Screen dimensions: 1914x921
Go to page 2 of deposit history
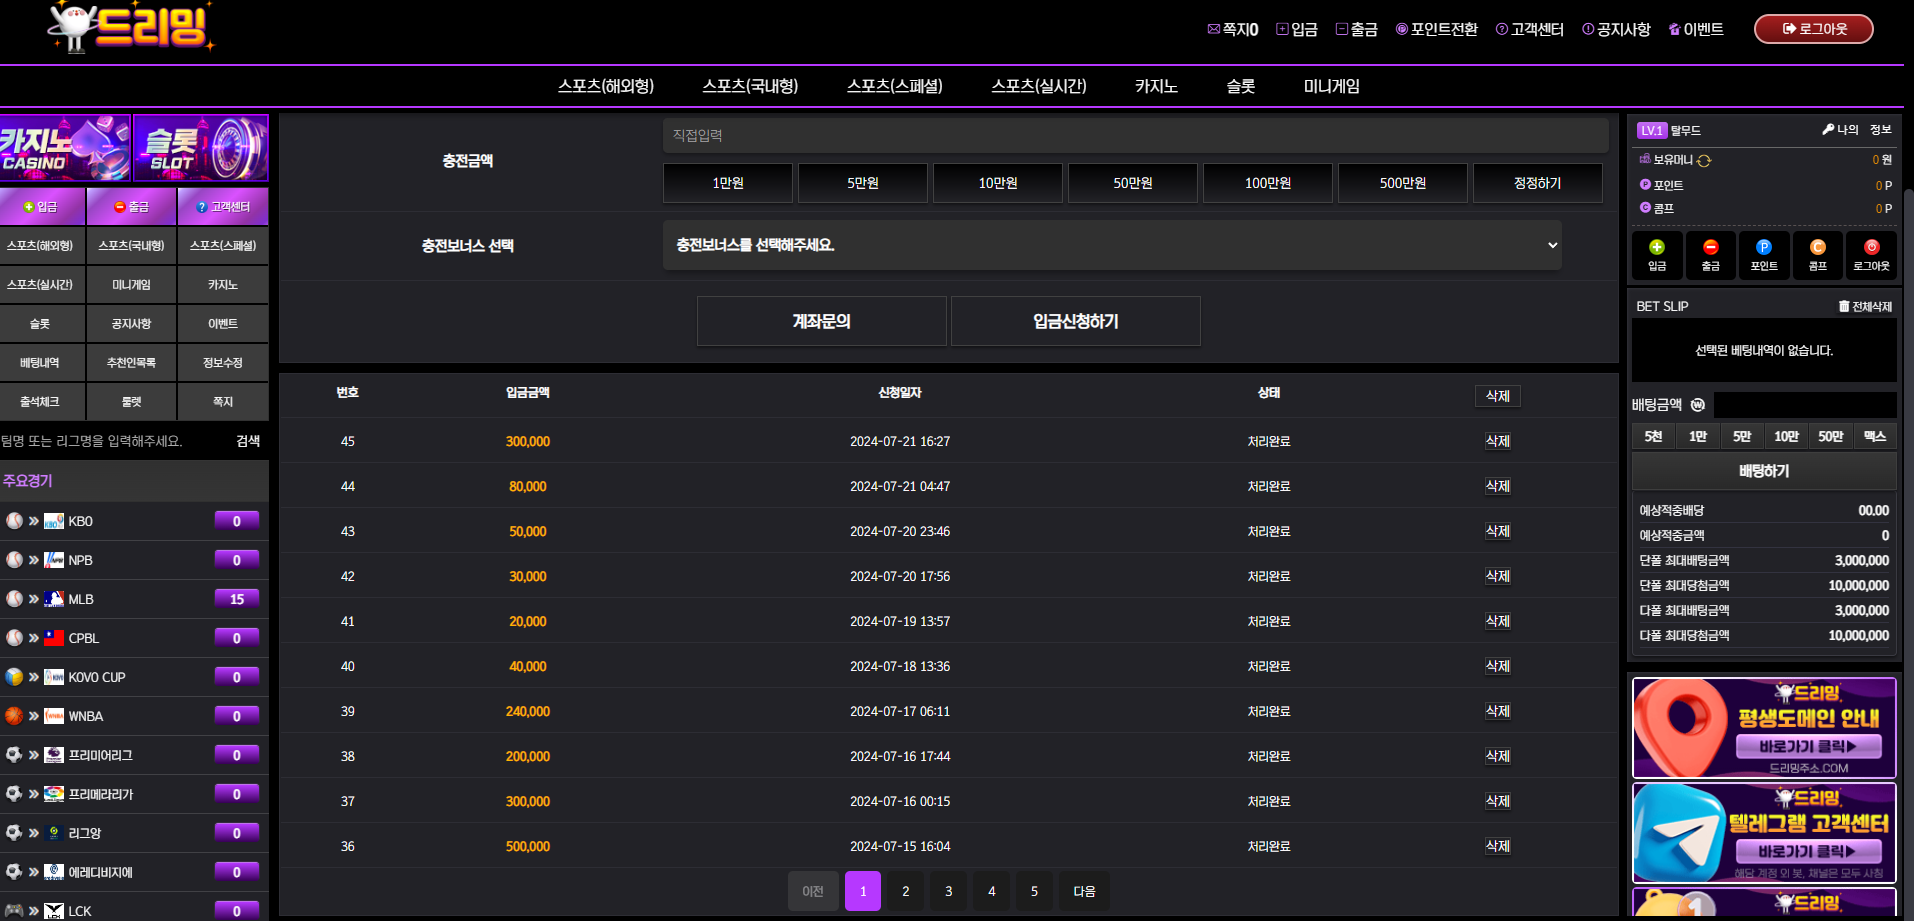905,891
